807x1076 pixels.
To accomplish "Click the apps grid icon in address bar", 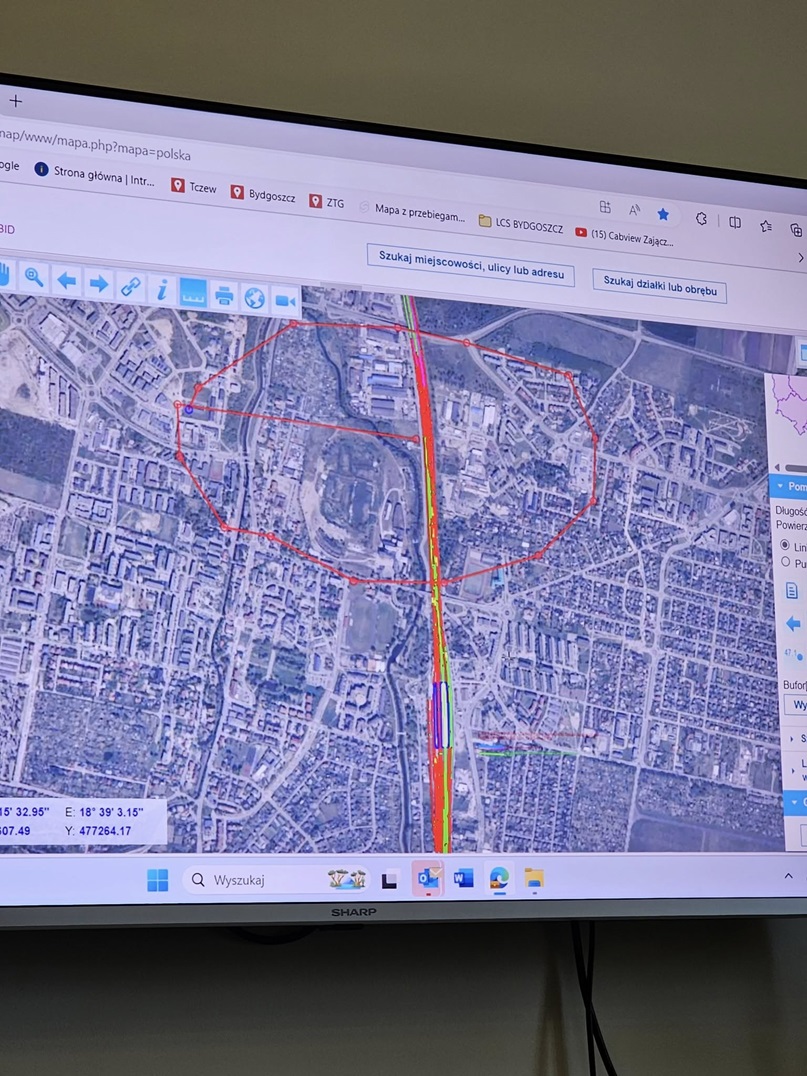I will tap(605, 207).
